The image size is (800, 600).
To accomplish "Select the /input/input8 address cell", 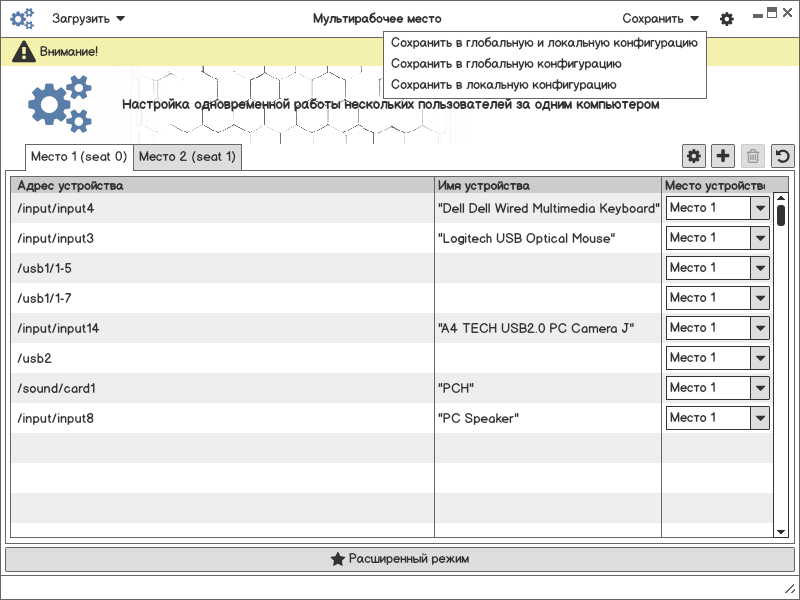I will [x=222, y=418].
